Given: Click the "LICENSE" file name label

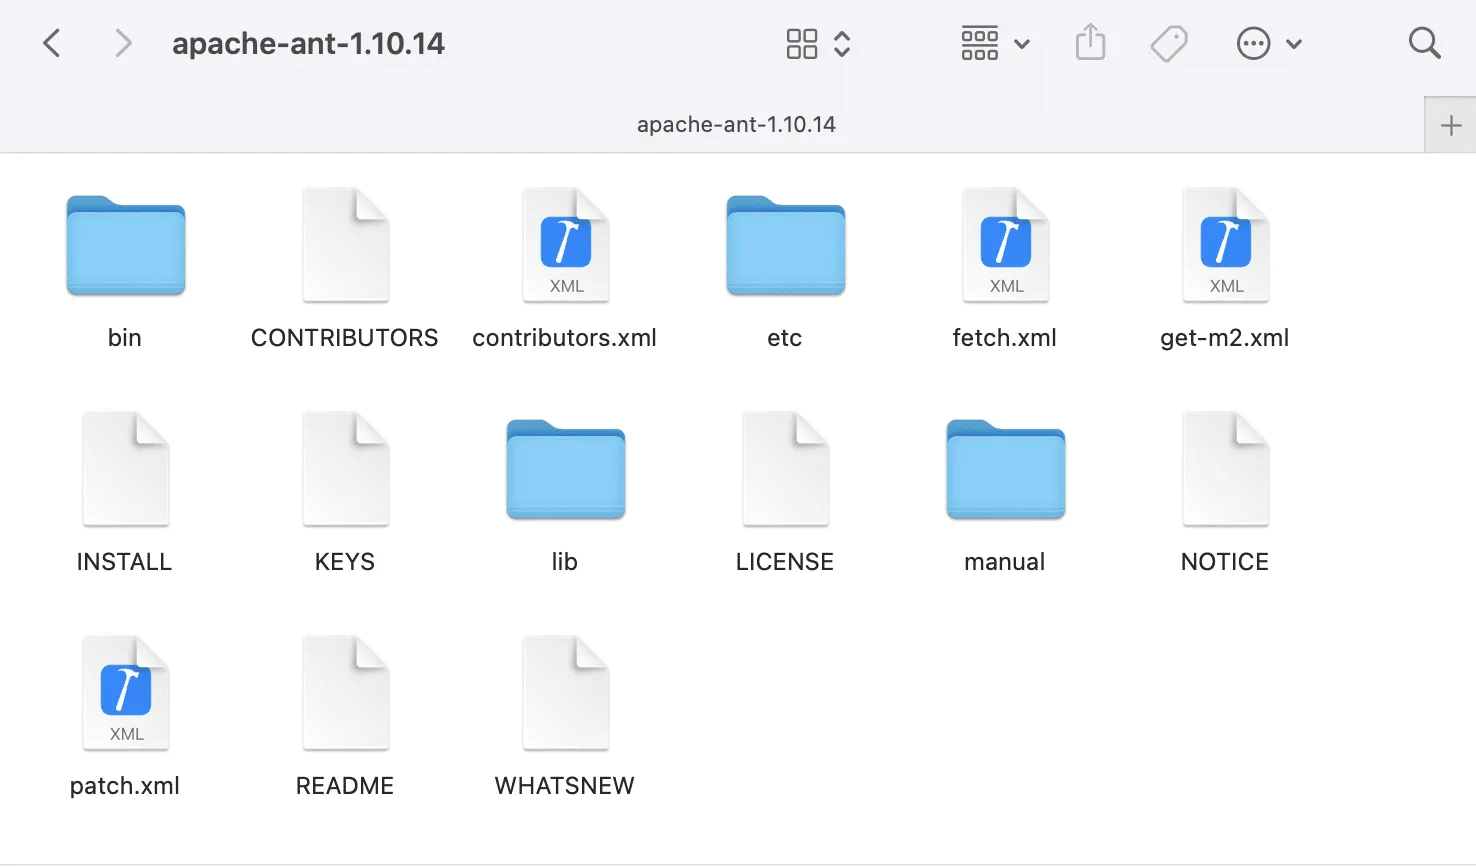Looking at the screenshot, I should click(785, 562).
